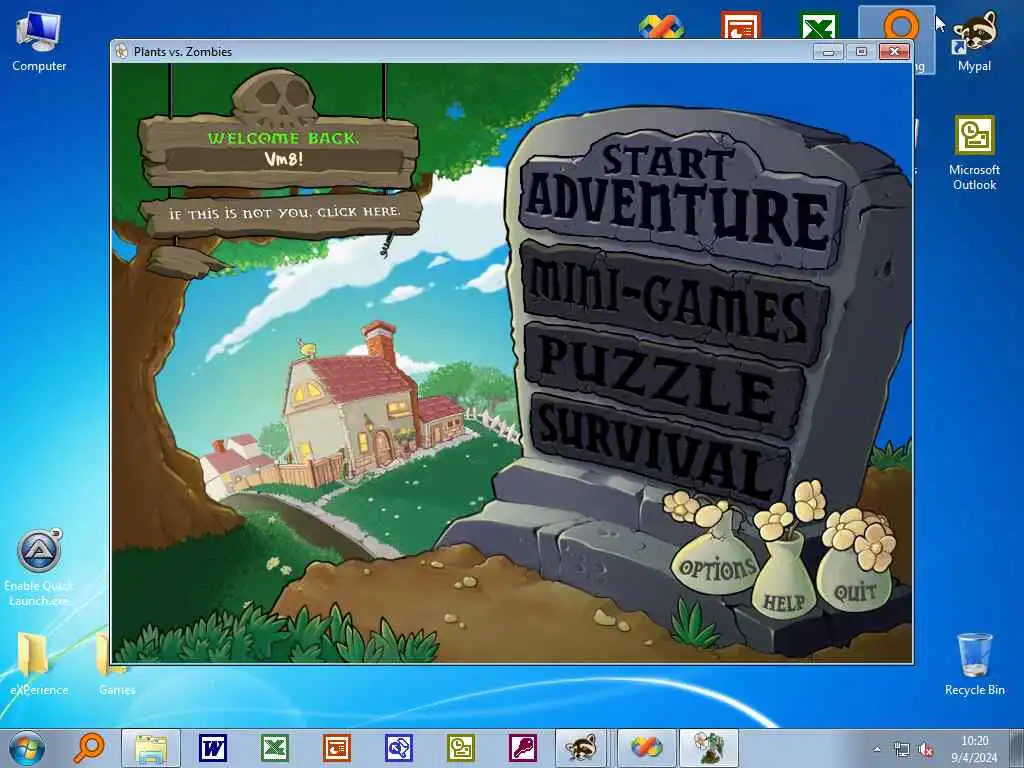Select Puzzle mode on the tombstone

(666, 379)
